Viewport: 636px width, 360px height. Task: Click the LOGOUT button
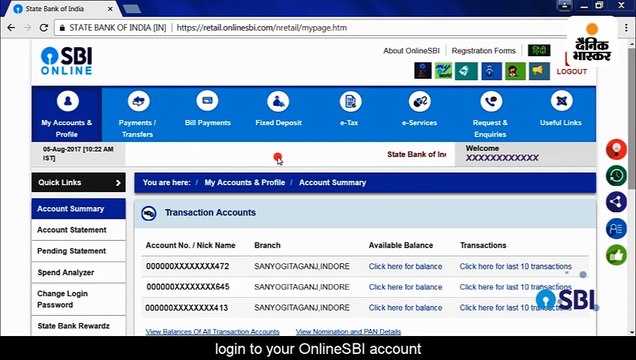(x=572, y=71)
